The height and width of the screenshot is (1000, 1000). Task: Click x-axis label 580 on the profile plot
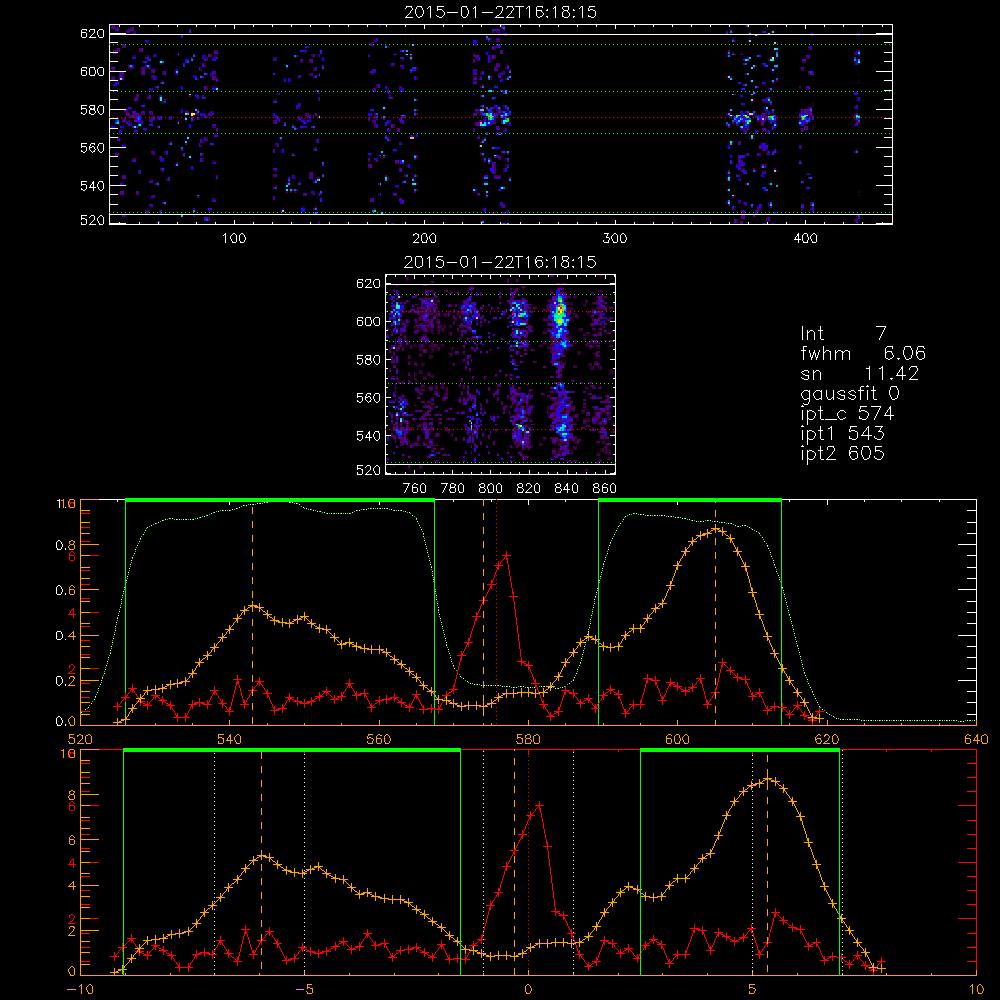528,739
